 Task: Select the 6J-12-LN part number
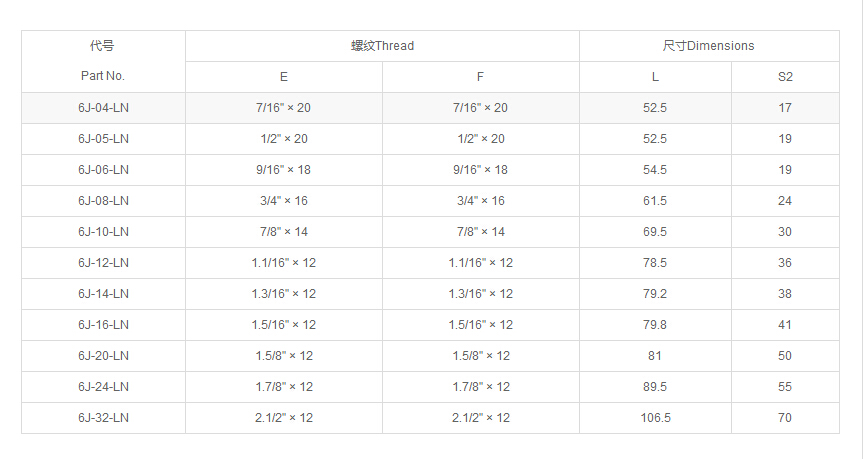(103, 263)
